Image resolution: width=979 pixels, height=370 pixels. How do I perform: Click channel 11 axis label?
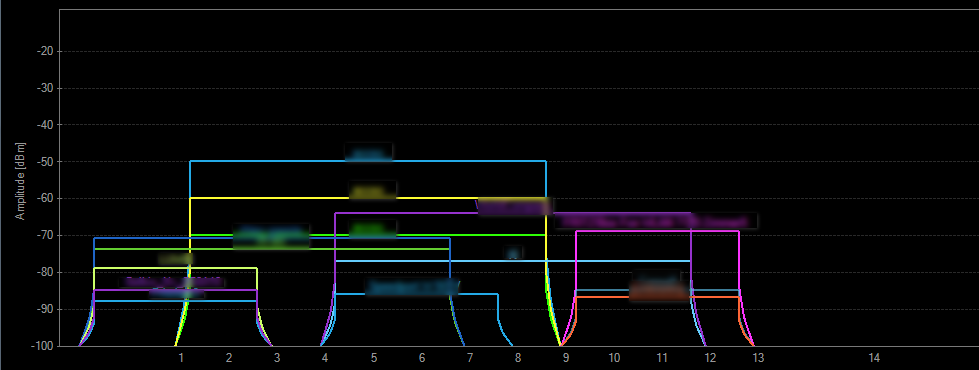click(662, 358)
